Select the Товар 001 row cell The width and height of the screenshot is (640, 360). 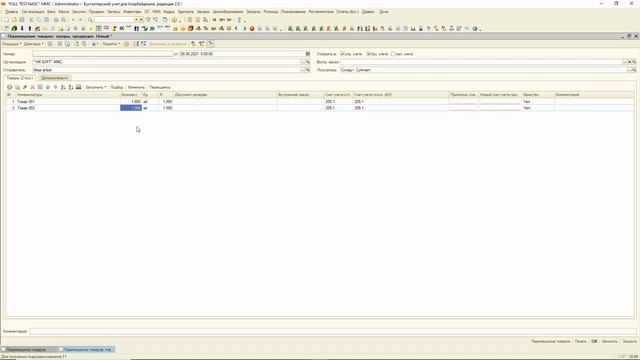pyautogui.click(x=68, y=102)
